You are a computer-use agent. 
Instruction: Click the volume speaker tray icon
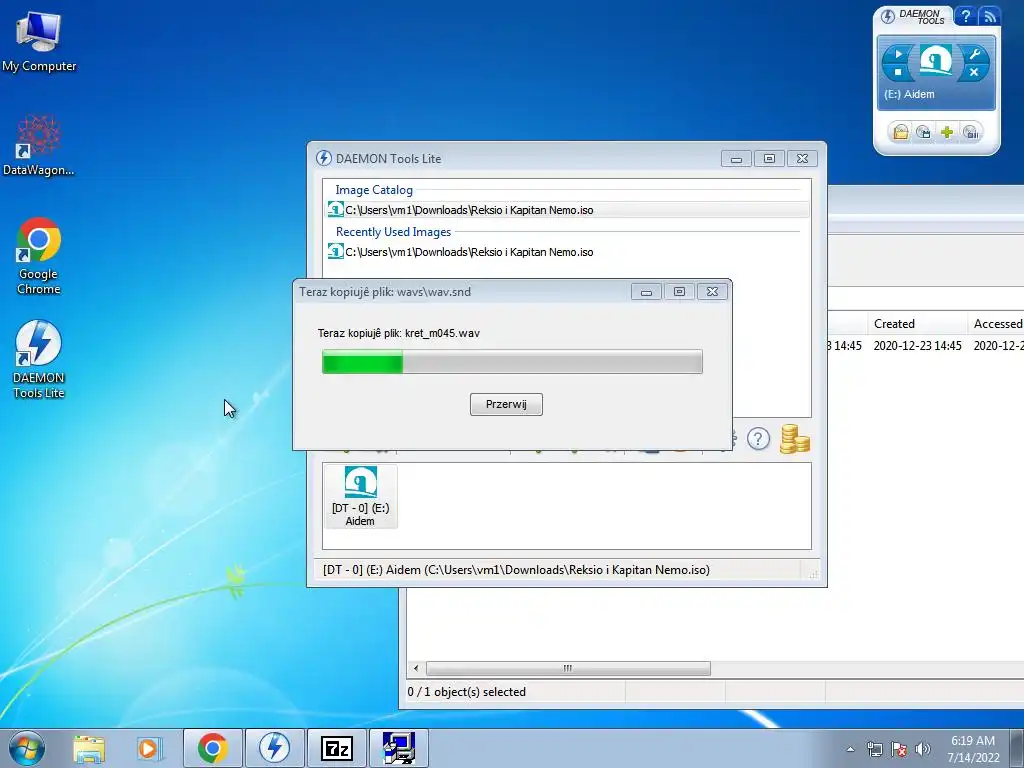[923, 749]
